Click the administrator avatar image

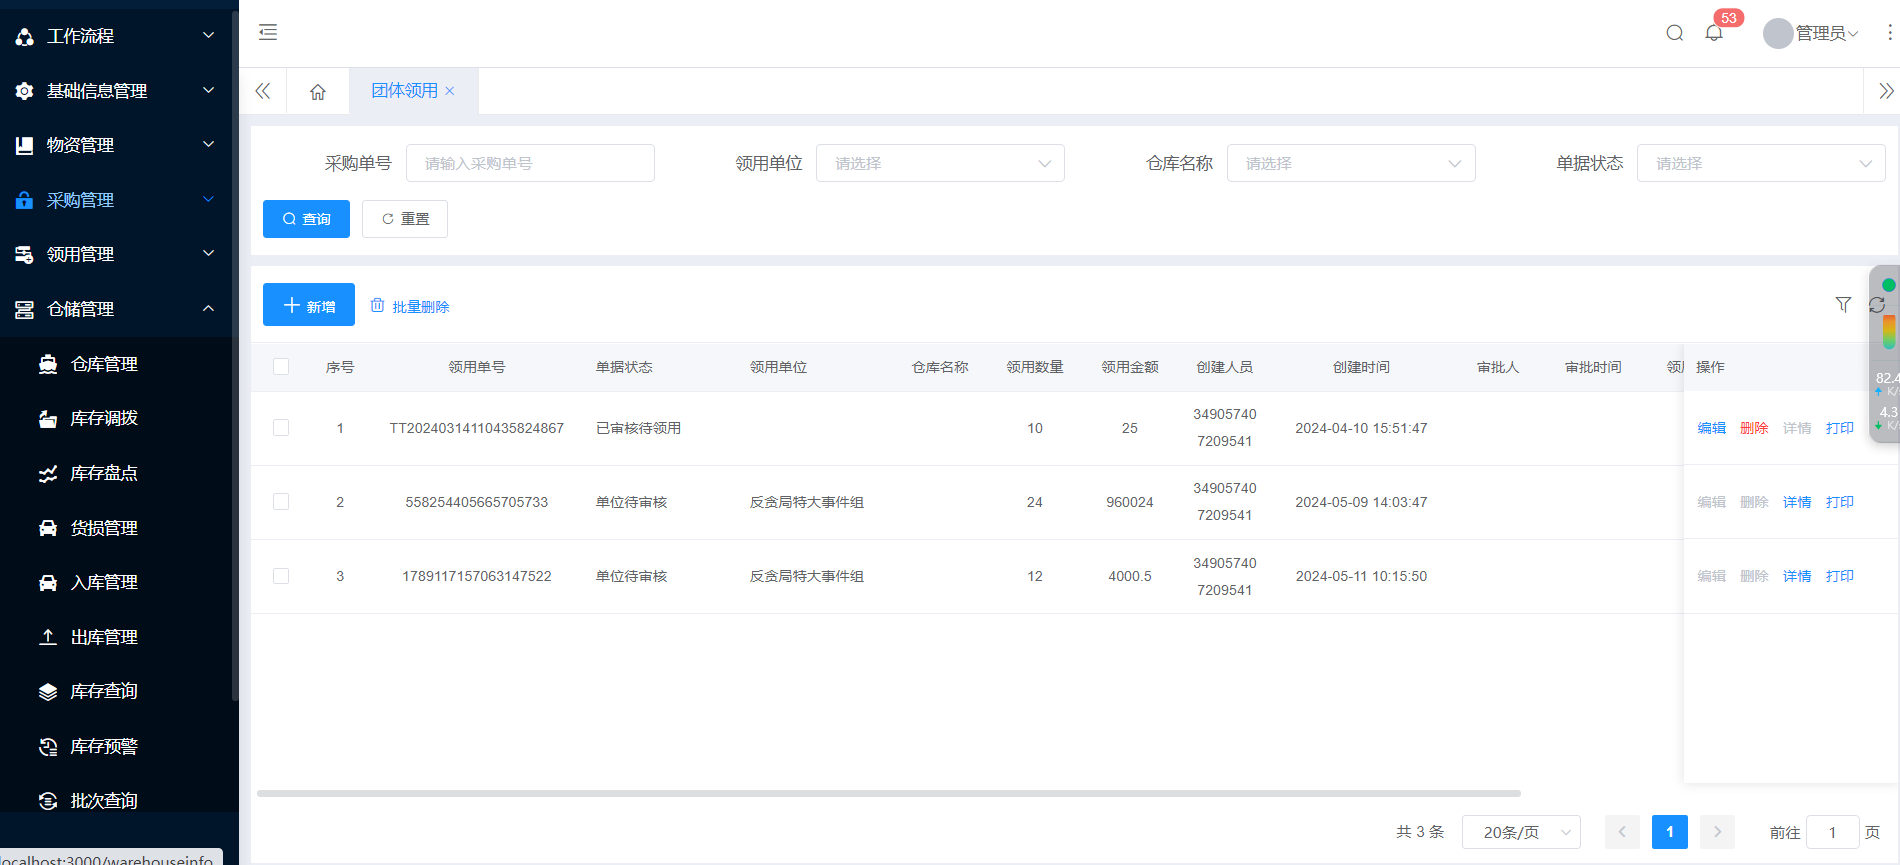pos(1778,33)
